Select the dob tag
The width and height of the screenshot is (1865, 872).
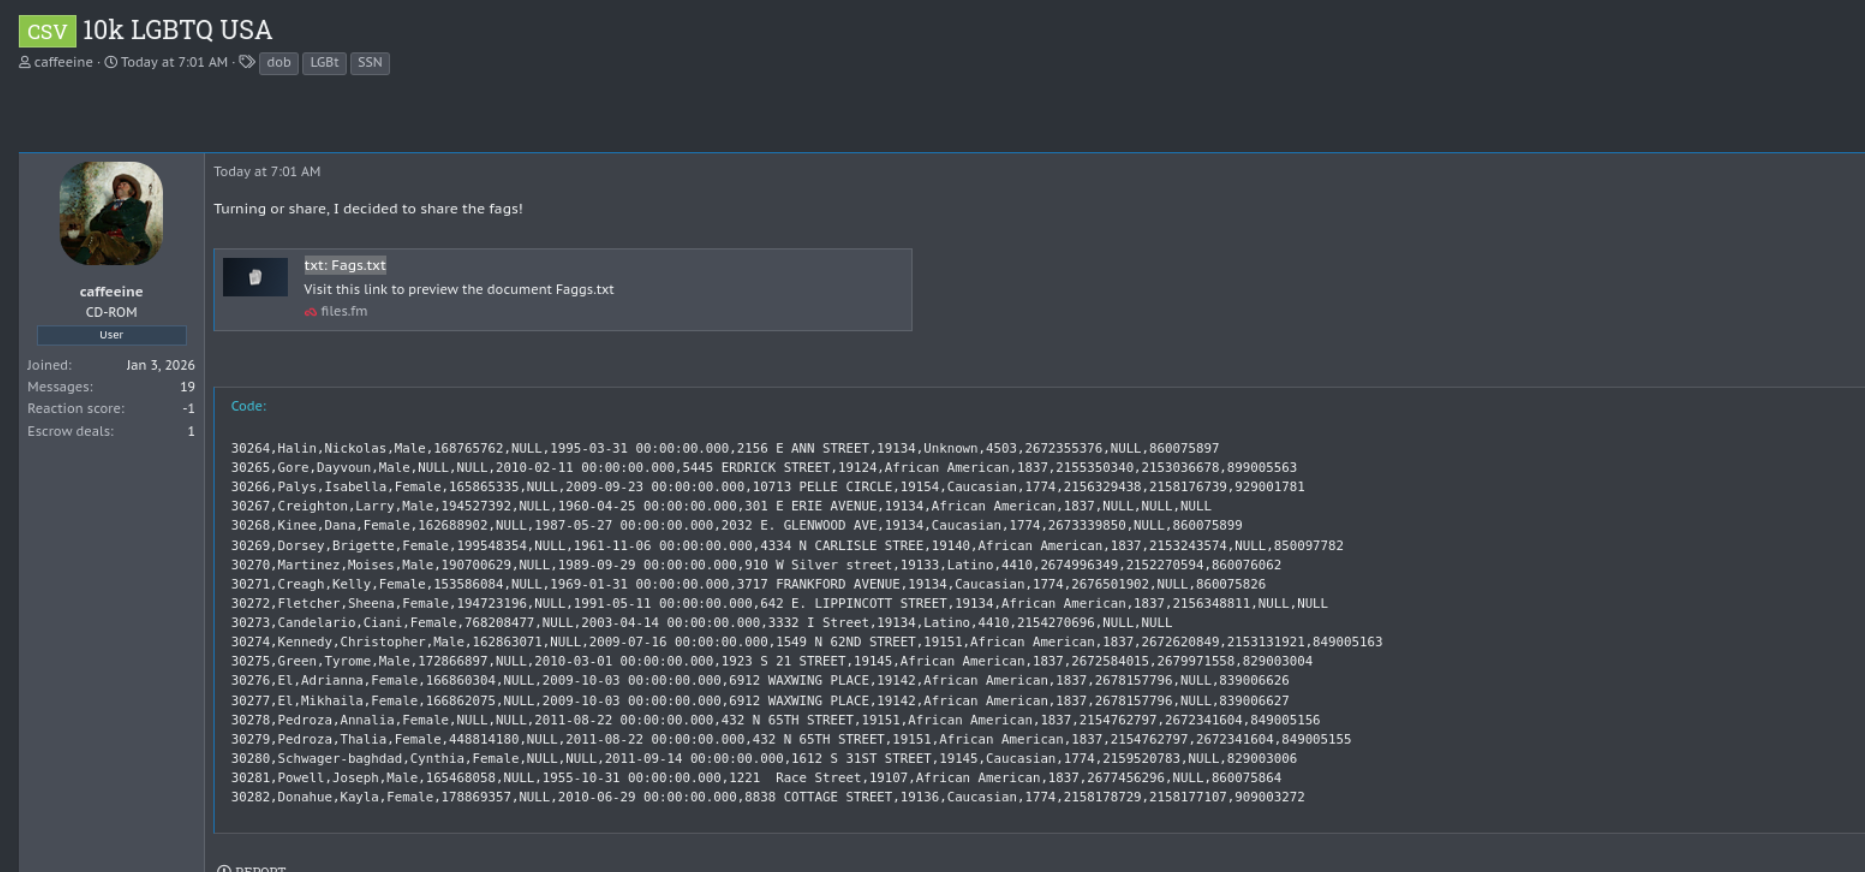279,63
